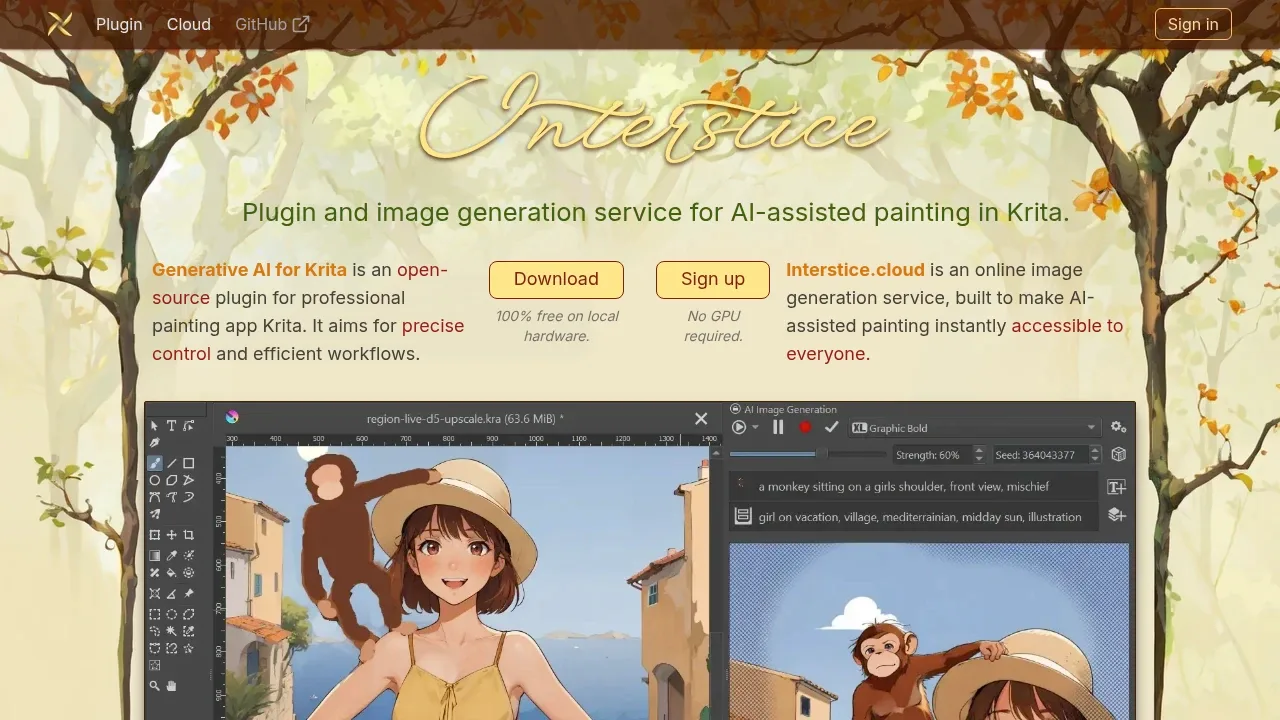Select the Freehand Brush tool
1280x720 pixels.
pyautogui.click(x=154, y=462)
